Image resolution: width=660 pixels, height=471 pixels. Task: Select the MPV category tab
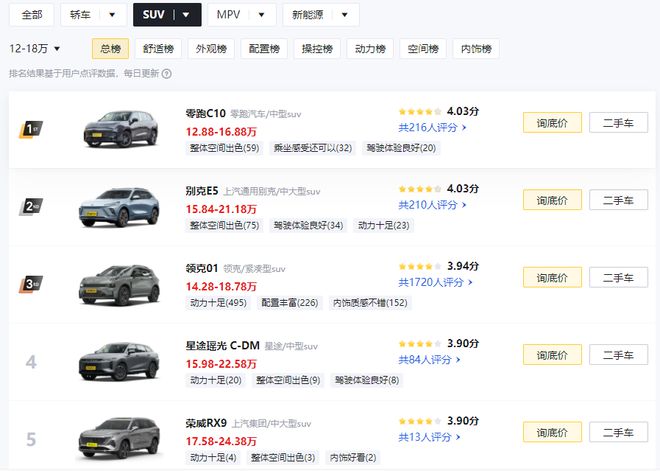[x=228, y=15]
